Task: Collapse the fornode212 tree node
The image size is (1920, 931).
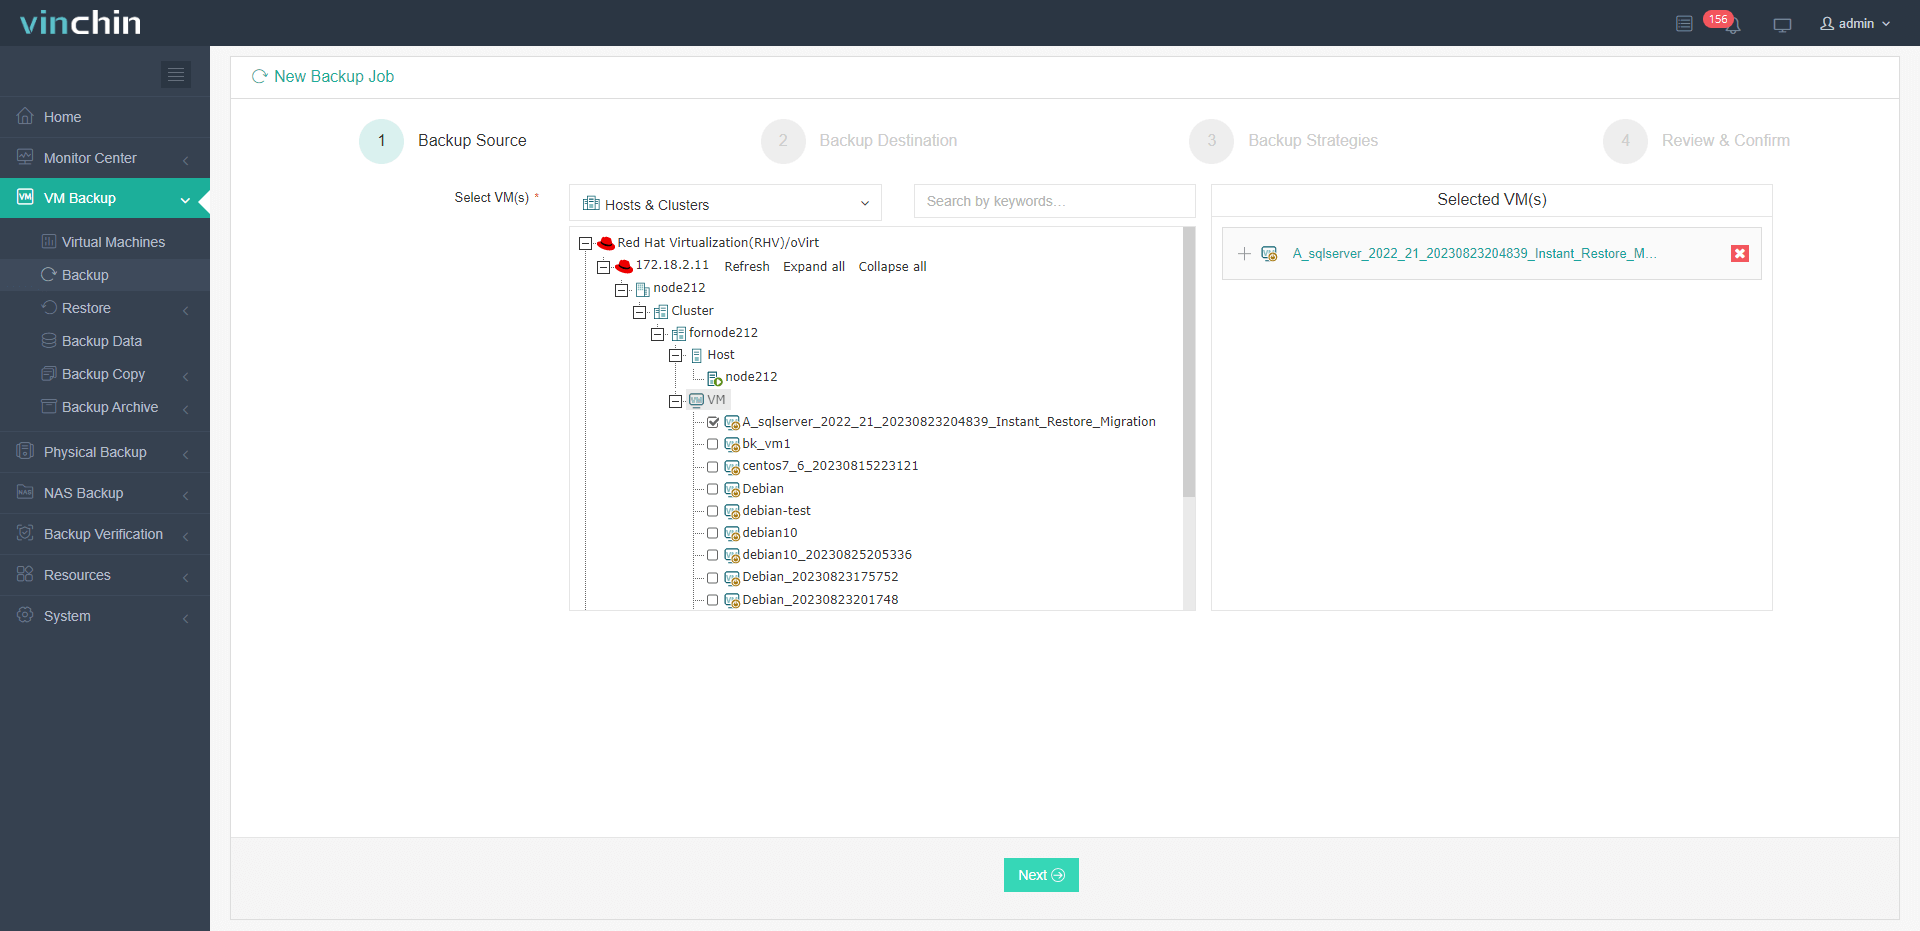Action: [x=658, y=334]
